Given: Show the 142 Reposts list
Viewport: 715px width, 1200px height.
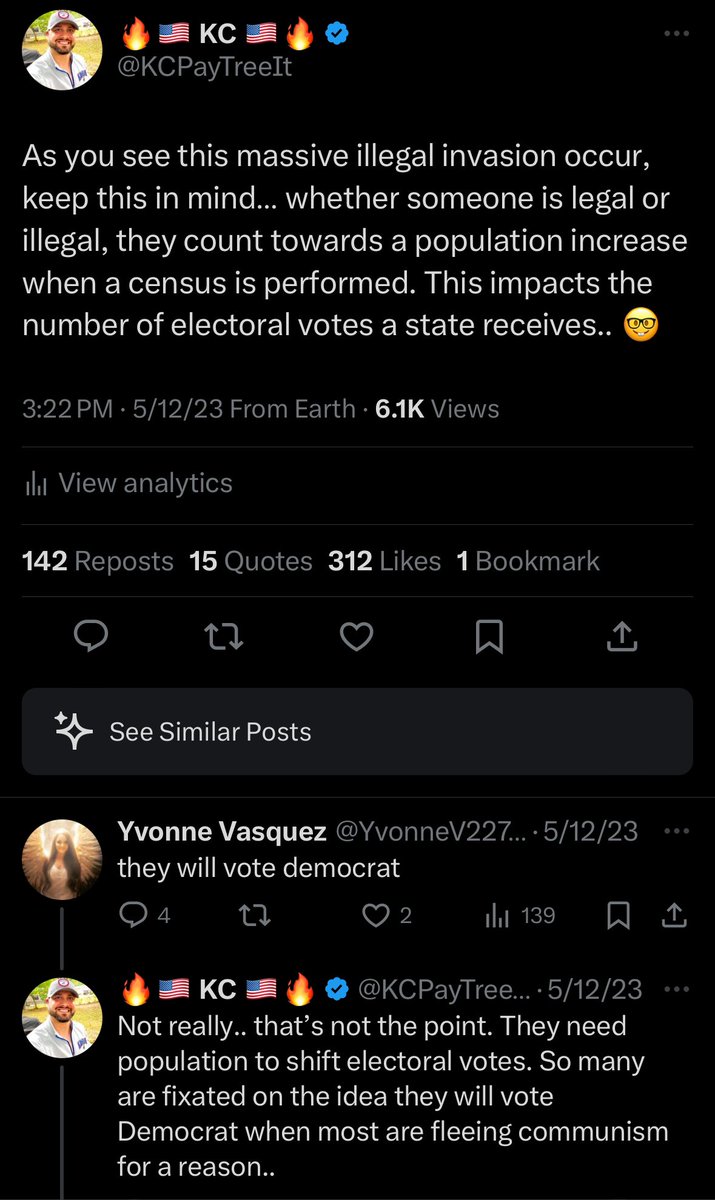Looking at the screenshot, I should pyautogui.click(x=98, y=561).
